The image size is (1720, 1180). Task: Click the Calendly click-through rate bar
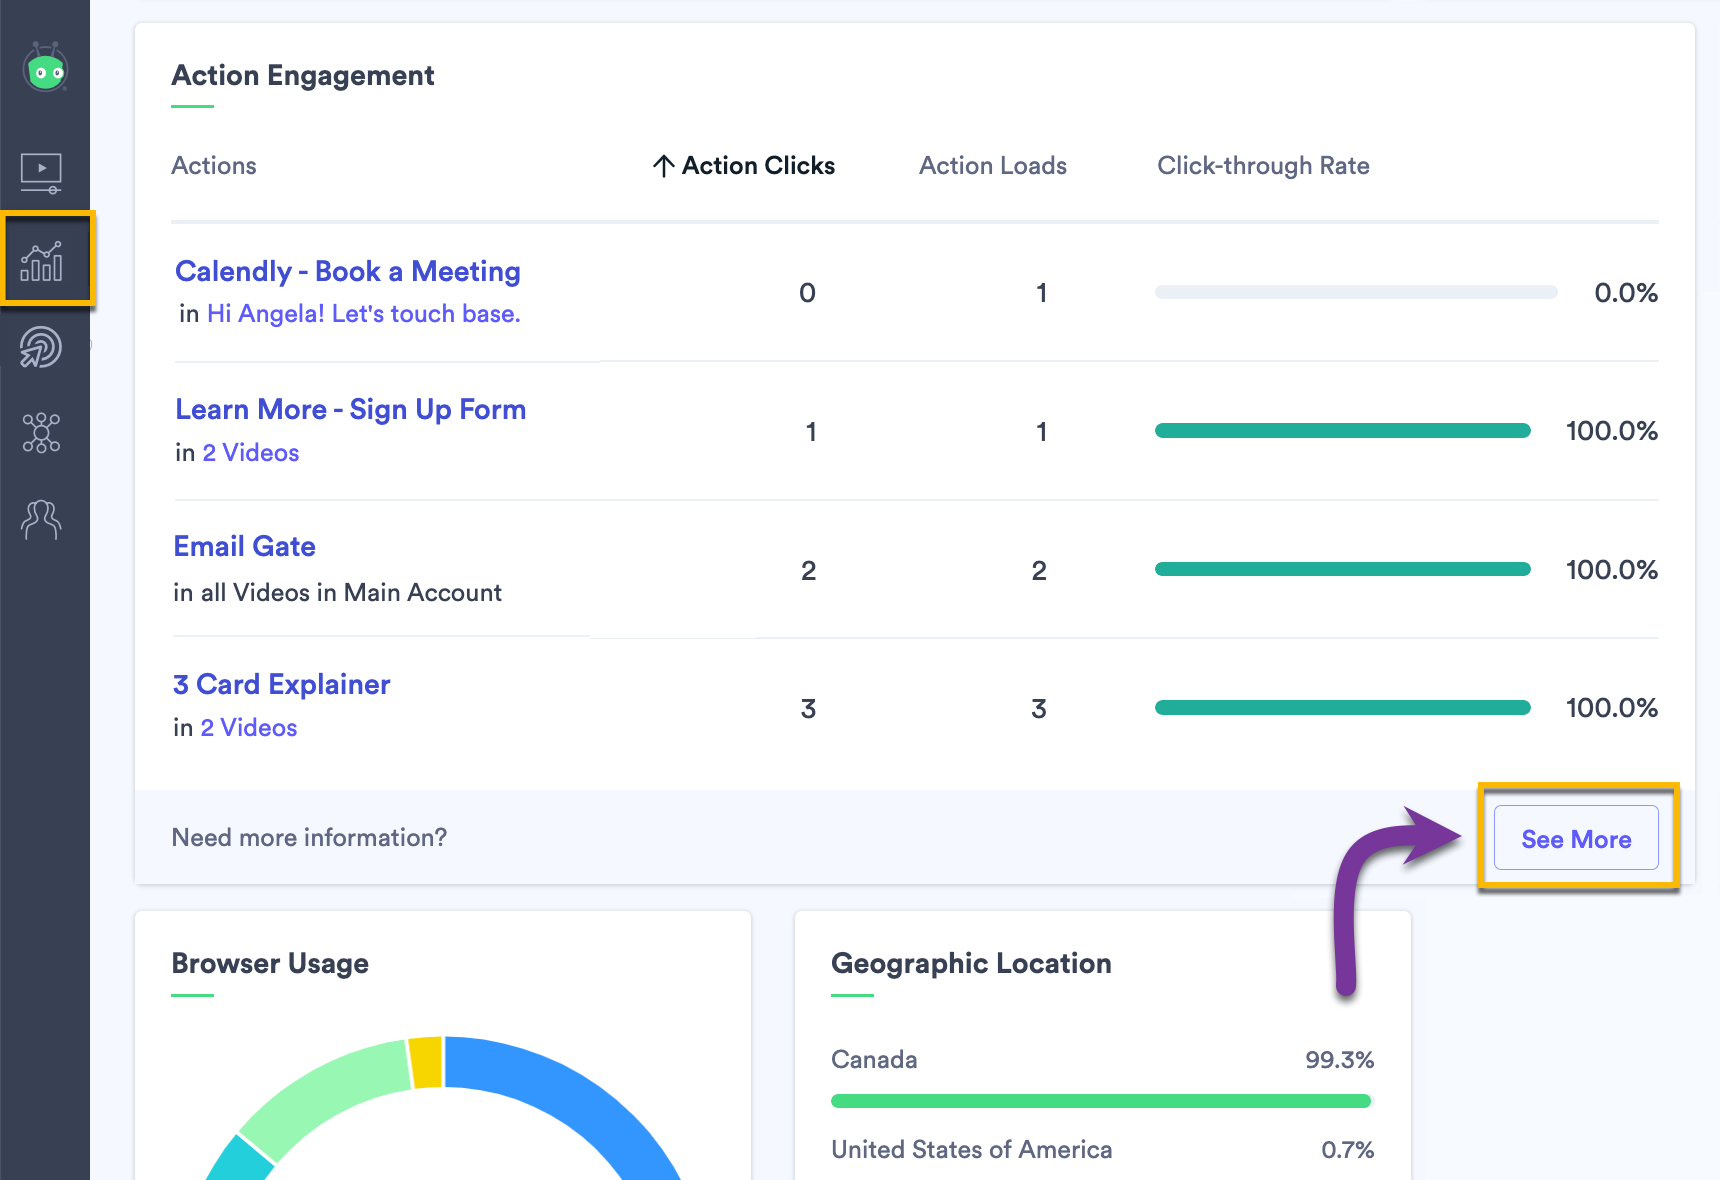(1356, 292)
